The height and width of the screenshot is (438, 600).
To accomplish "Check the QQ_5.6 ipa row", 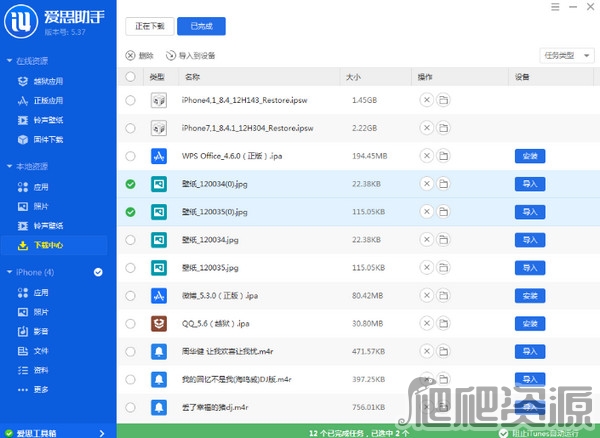I will pos(130,324).
